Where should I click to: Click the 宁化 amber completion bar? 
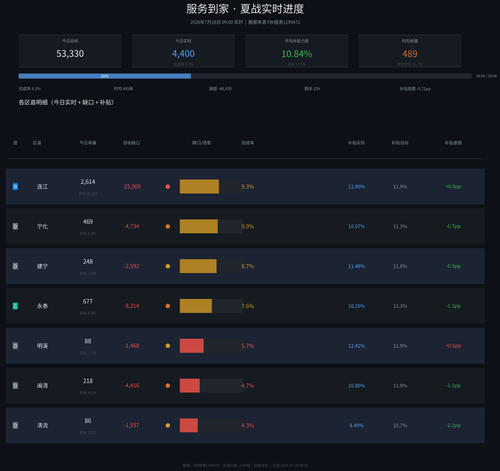click(x=199, y=226)
